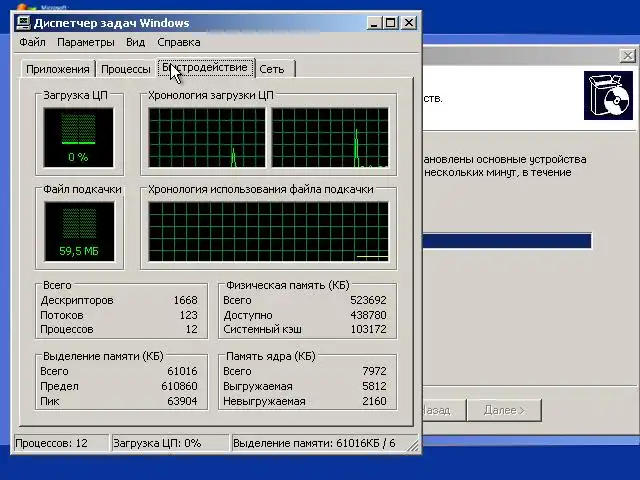Open the Параметры menu

pos(86,42)
